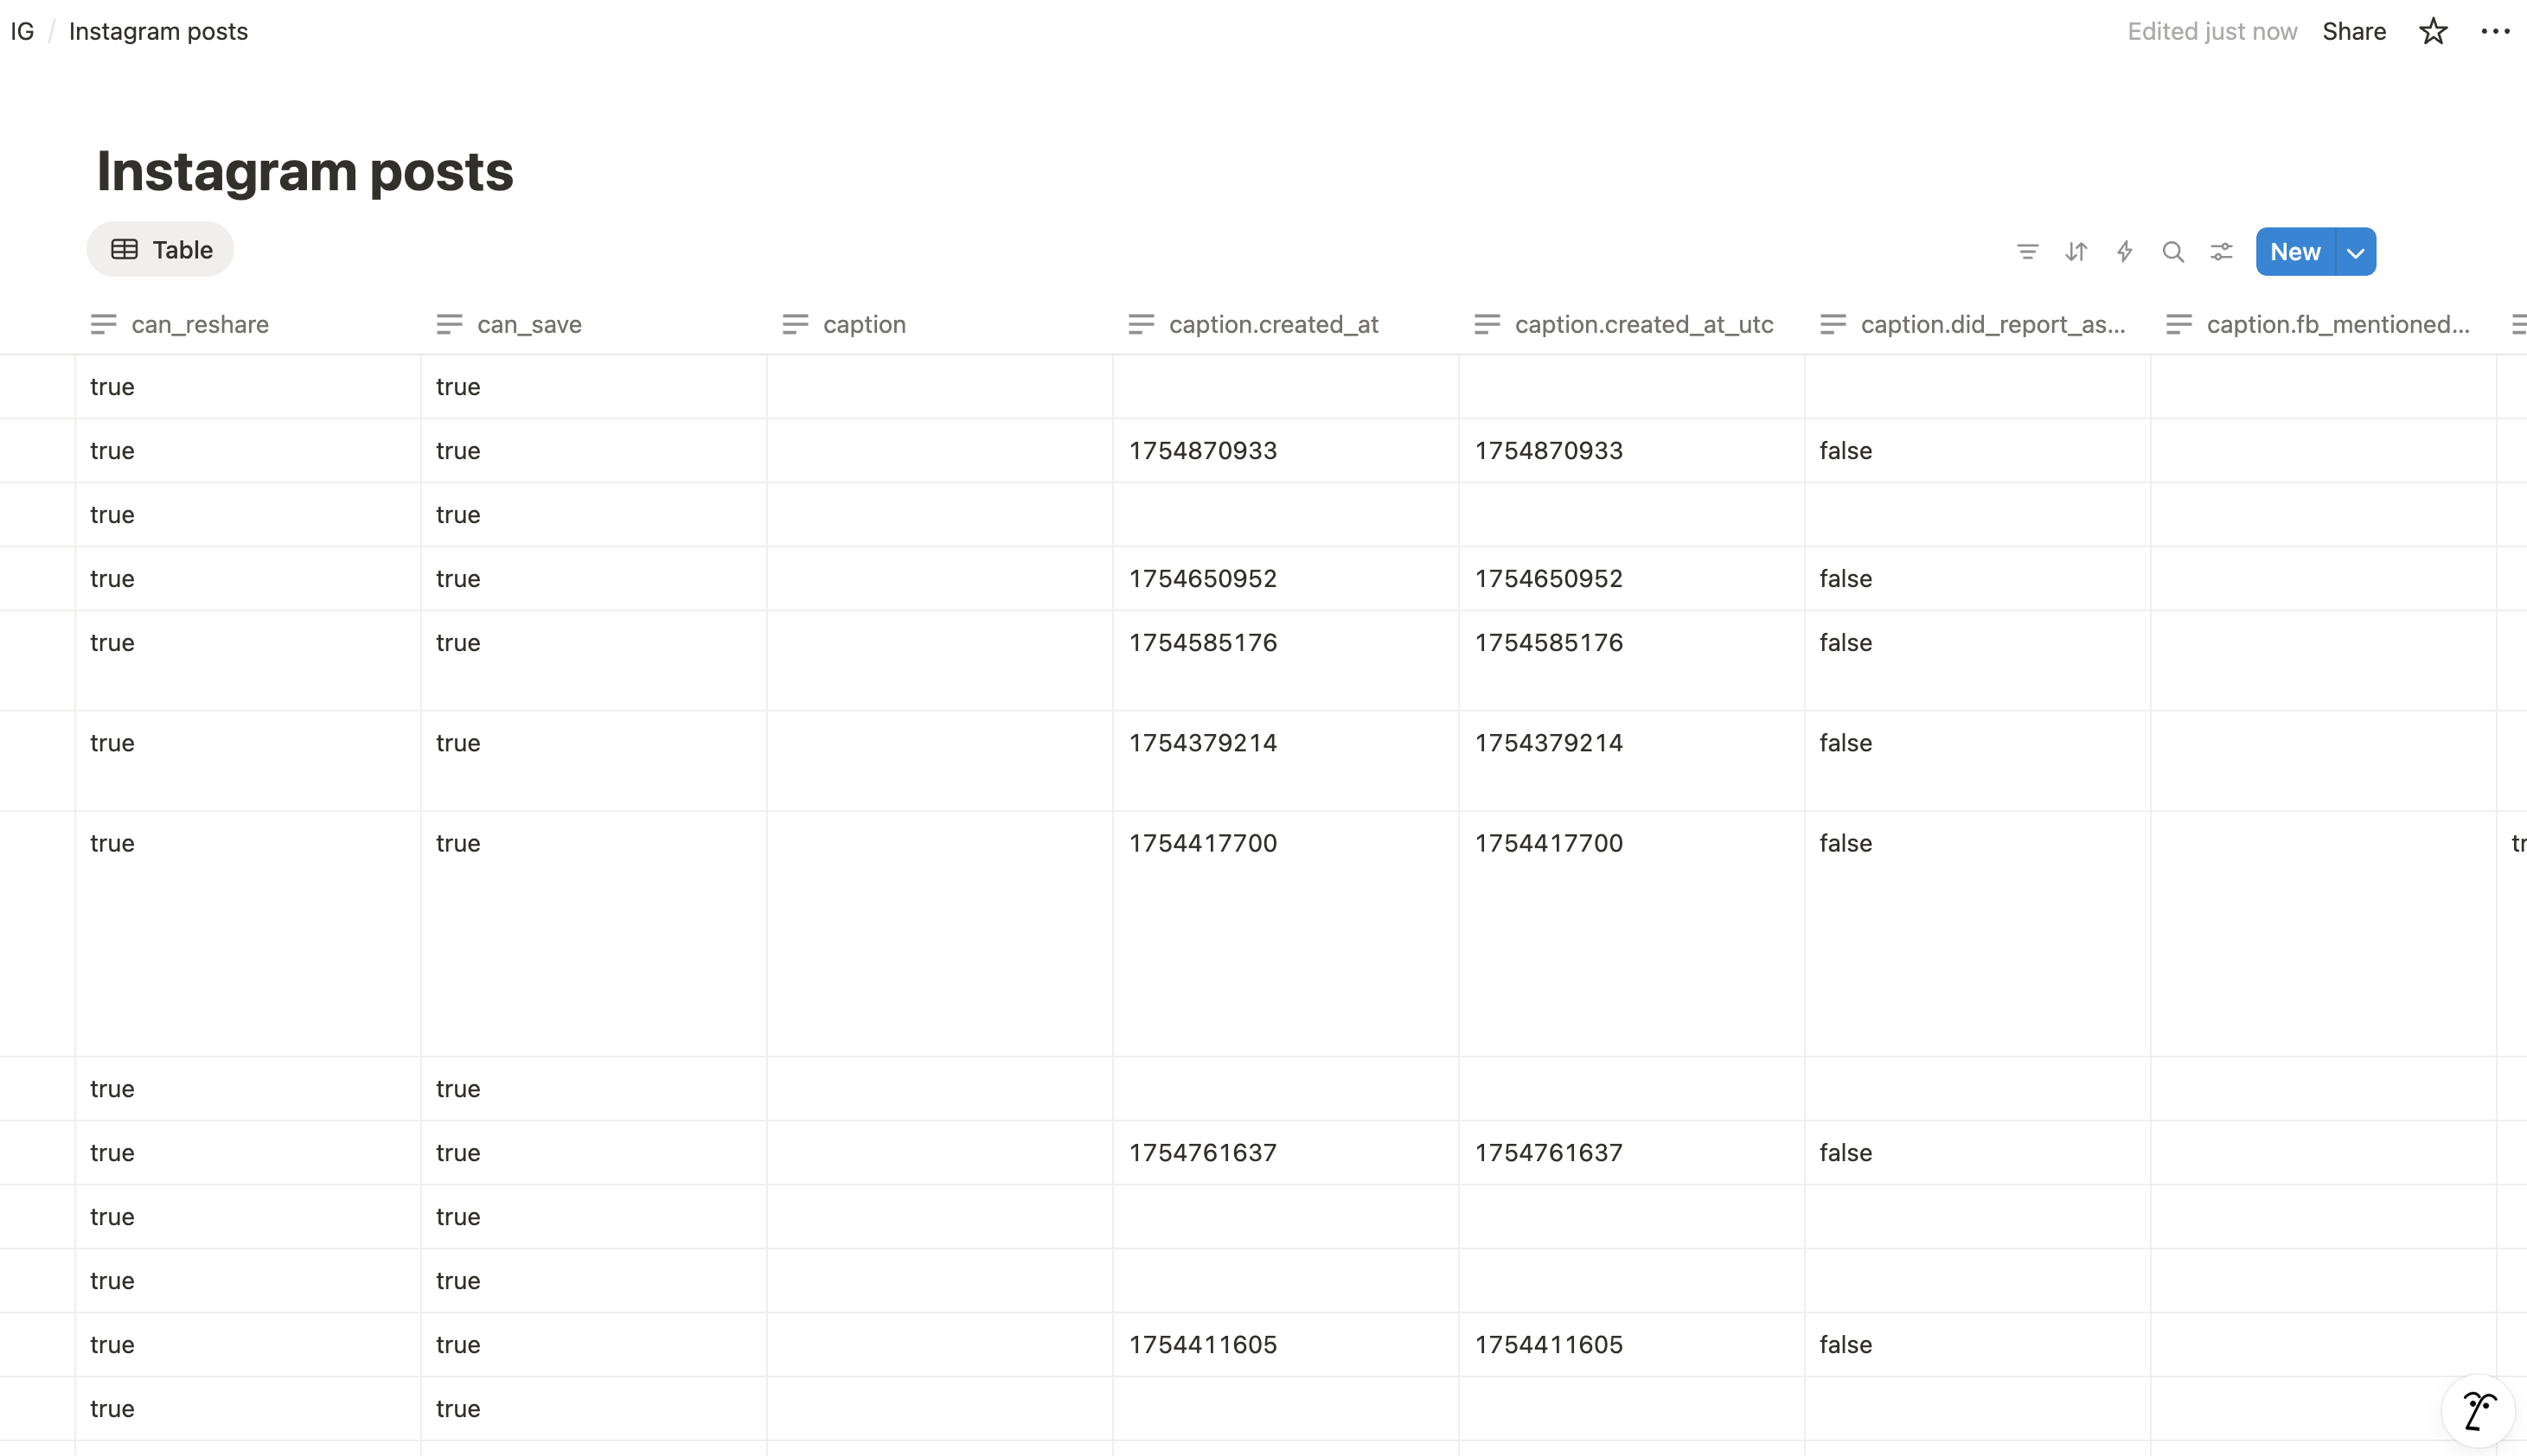Click the caption.fb_mentioned column type icon

2179,324
